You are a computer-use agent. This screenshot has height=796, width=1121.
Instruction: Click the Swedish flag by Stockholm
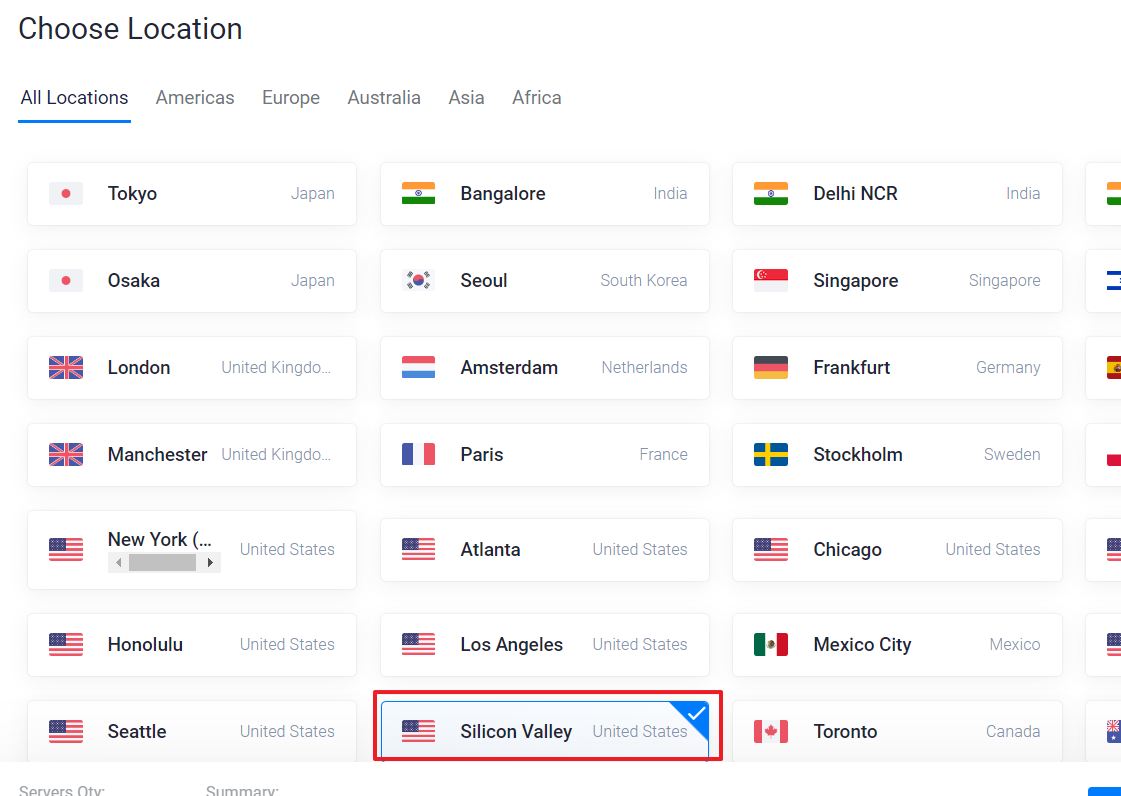(771, 455)
